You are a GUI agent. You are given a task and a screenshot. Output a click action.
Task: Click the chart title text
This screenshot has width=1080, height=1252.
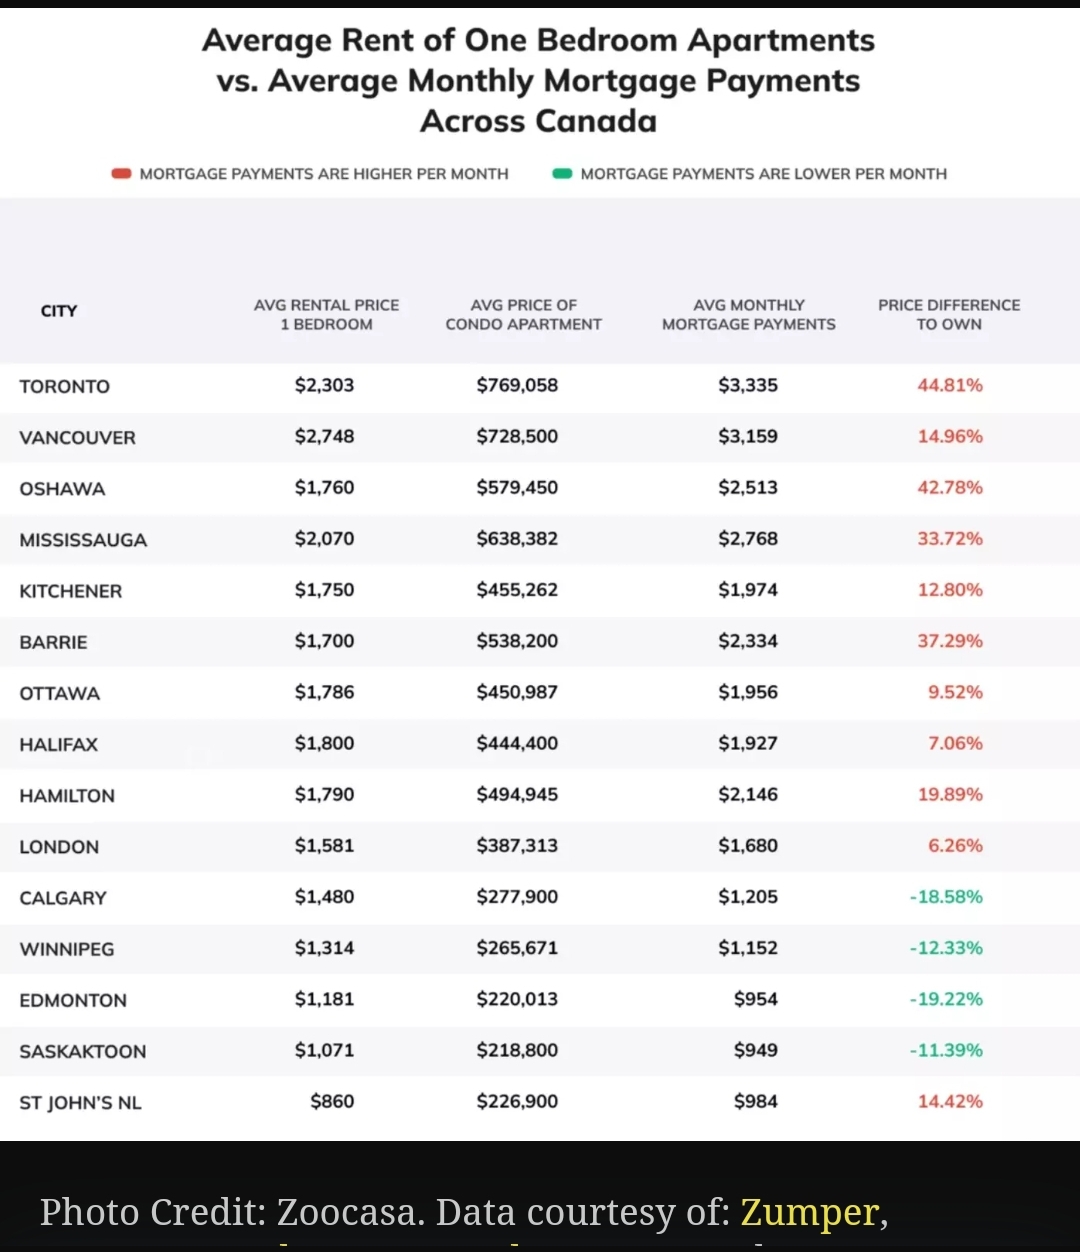539,81
